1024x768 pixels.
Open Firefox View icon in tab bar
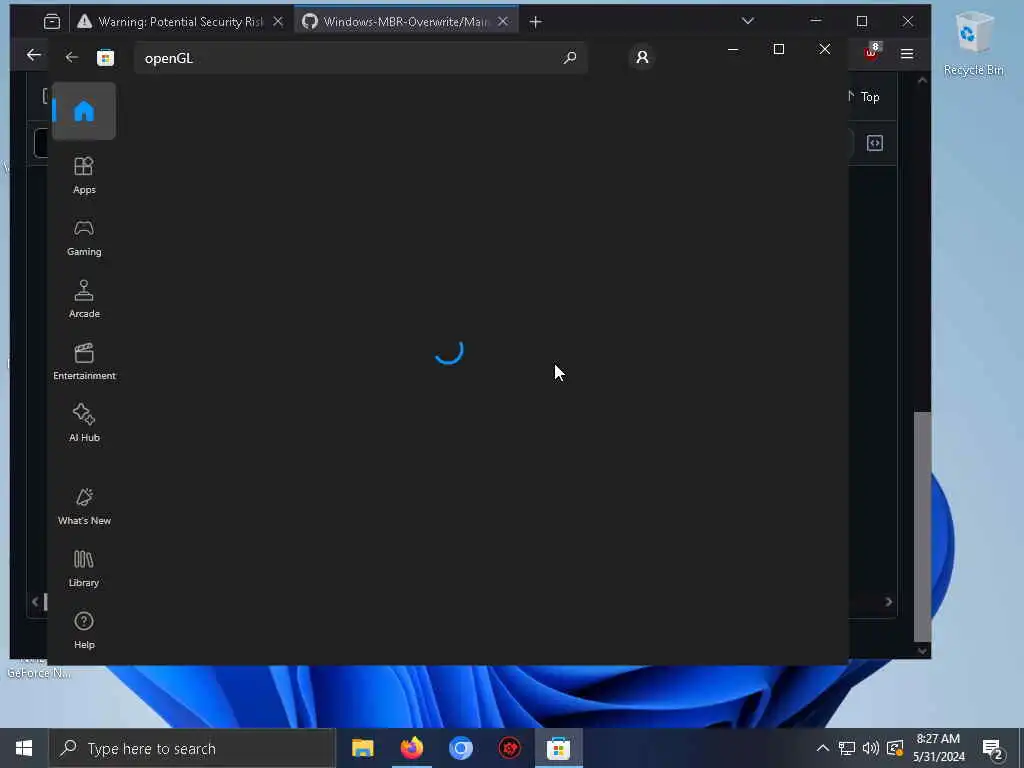coord(52,22)
